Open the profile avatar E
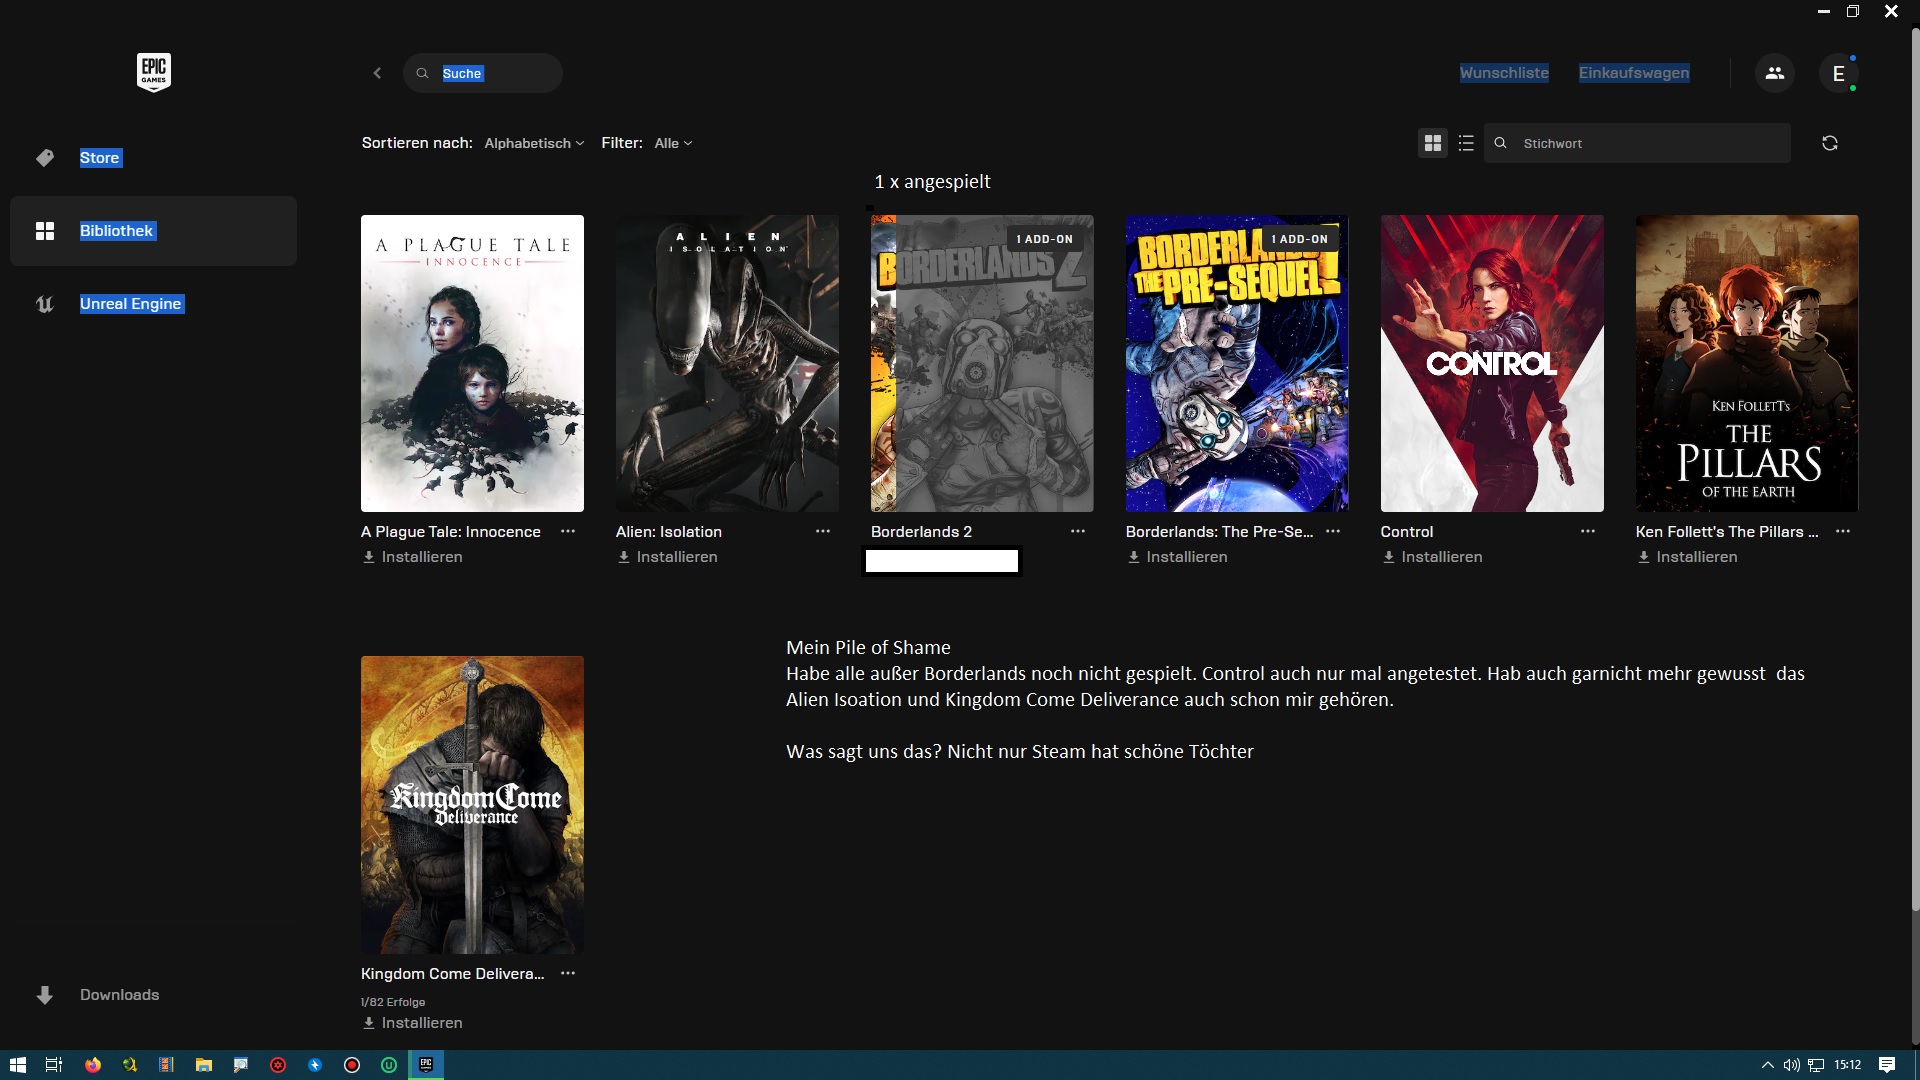1920x1080 pixels. [x=1838, y=73]
